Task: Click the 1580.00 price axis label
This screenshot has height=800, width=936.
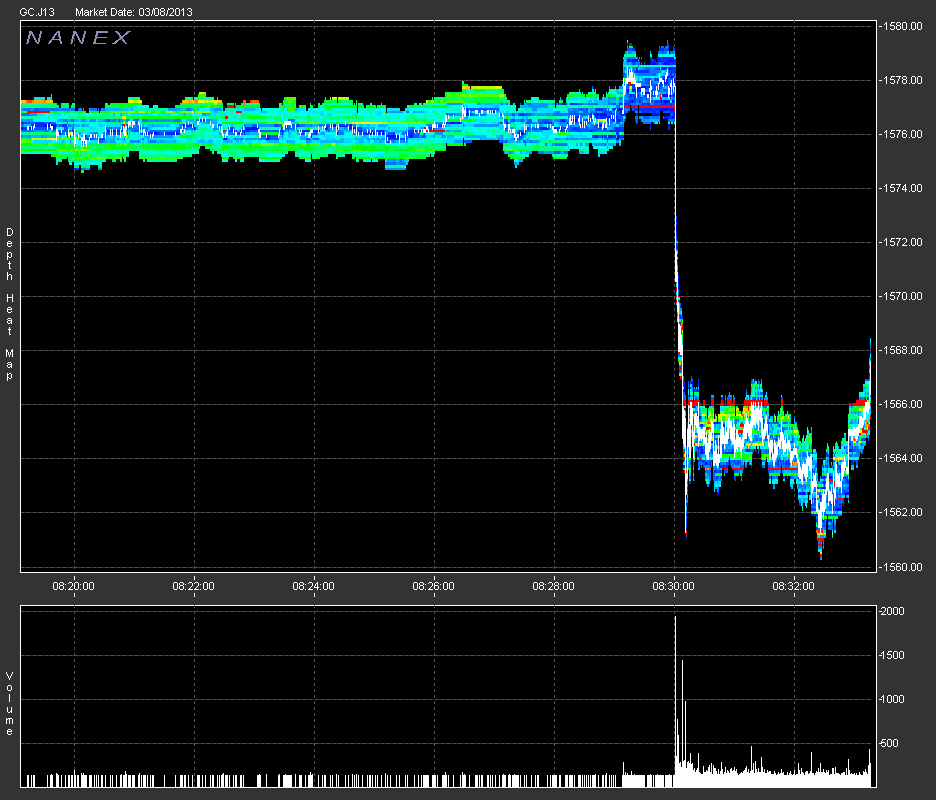Action: (902, 26)
